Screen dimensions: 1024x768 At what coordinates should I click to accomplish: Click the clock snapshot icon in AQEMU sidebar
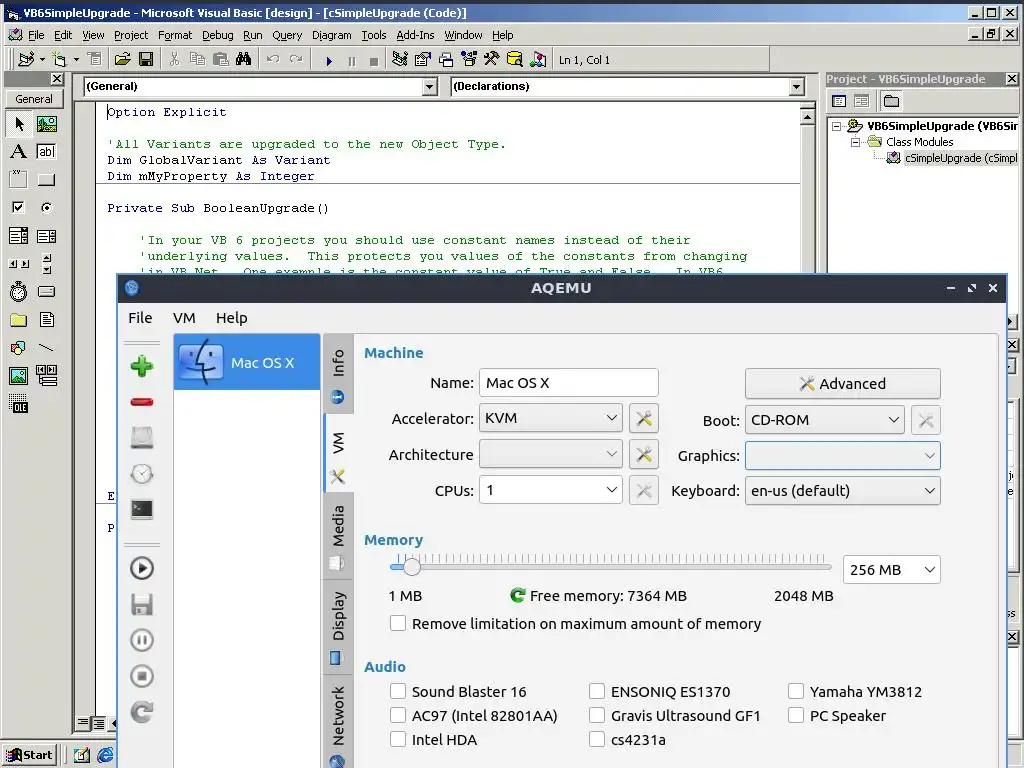click(142, 473)
